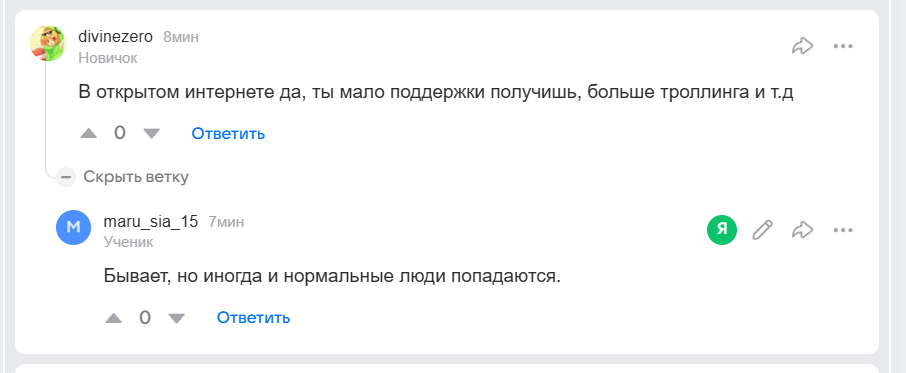
Task: Downvote maru_sia_15's reply
Action: (176, 318)
